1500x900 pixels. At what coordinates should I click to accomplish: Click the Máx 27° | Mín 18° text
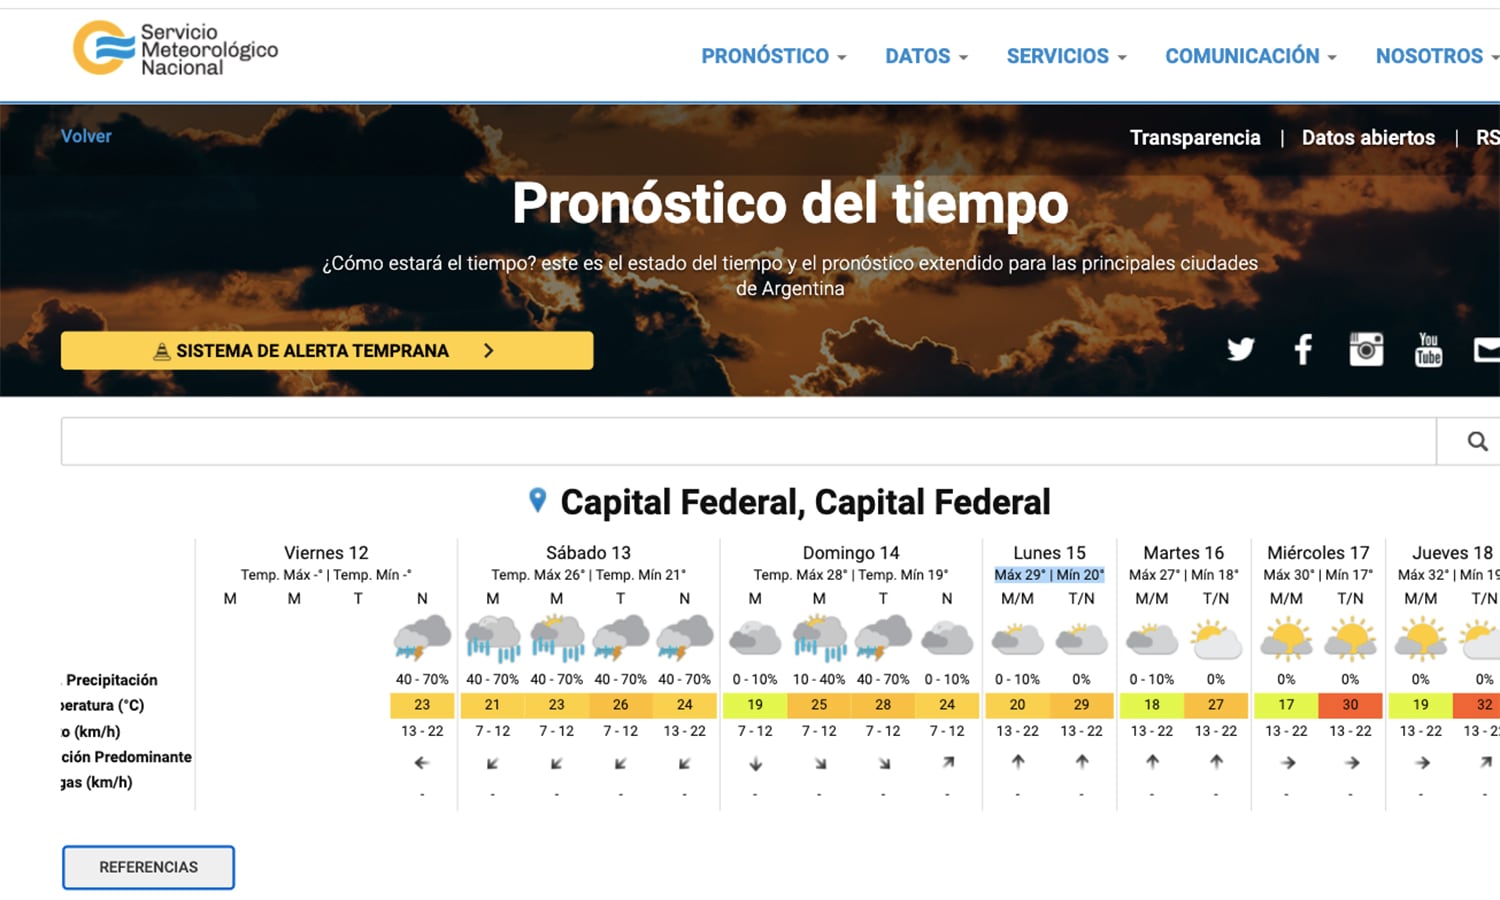[1183, 575]
